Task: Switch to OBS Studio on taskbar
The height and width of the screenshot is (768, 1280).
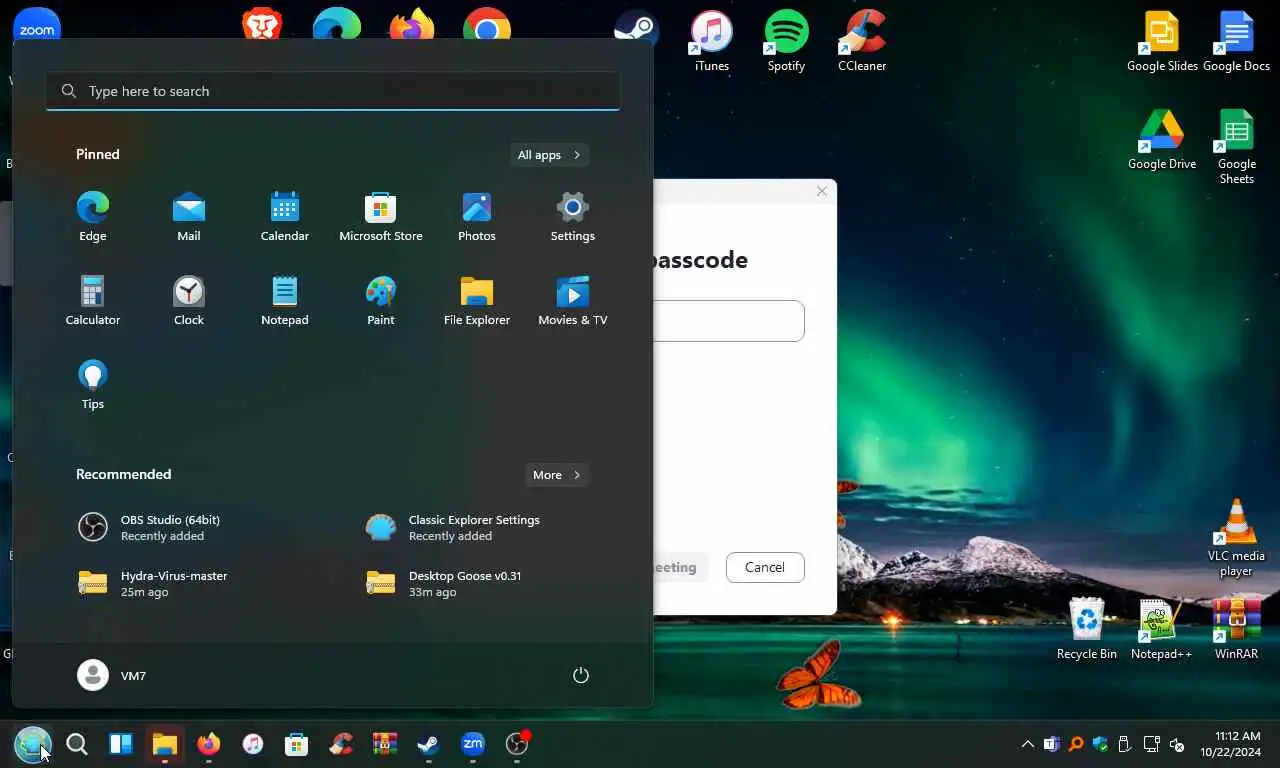Action: [517, 744]
